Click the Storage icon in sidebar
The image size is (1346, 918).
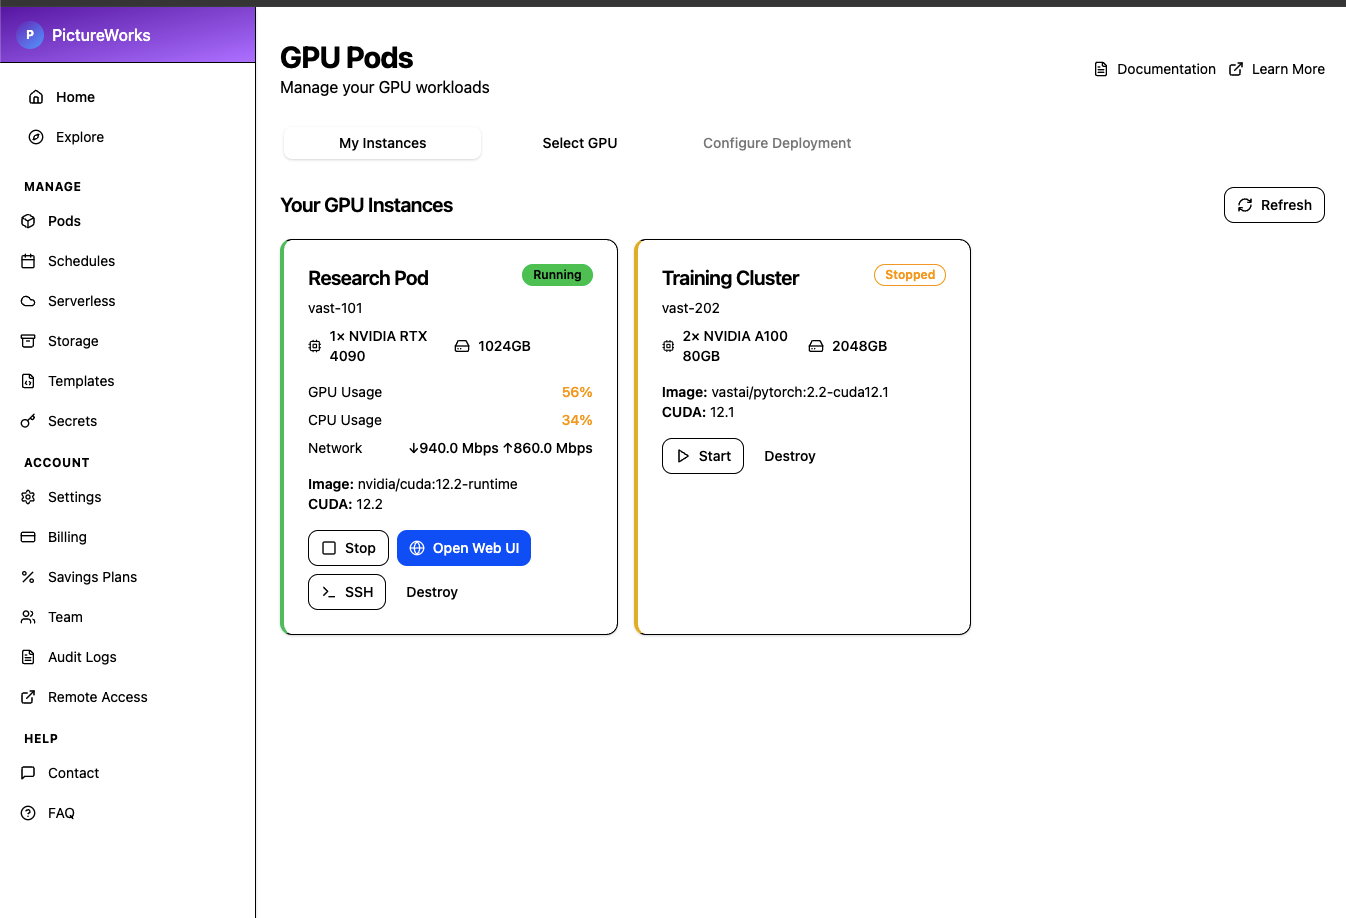click(x=28, y=341)
